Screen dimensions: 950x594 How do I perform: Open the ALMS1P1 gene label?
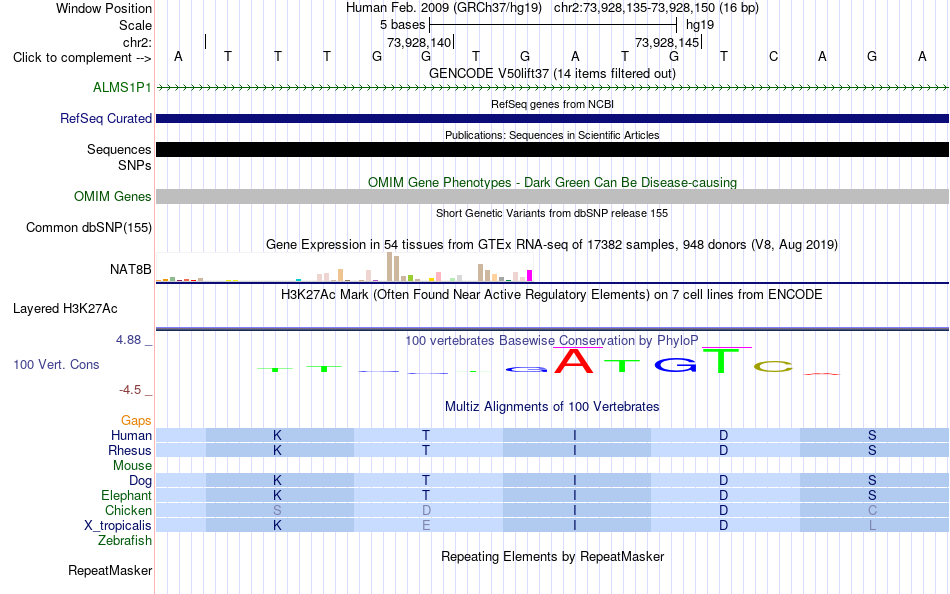(122, 87)
